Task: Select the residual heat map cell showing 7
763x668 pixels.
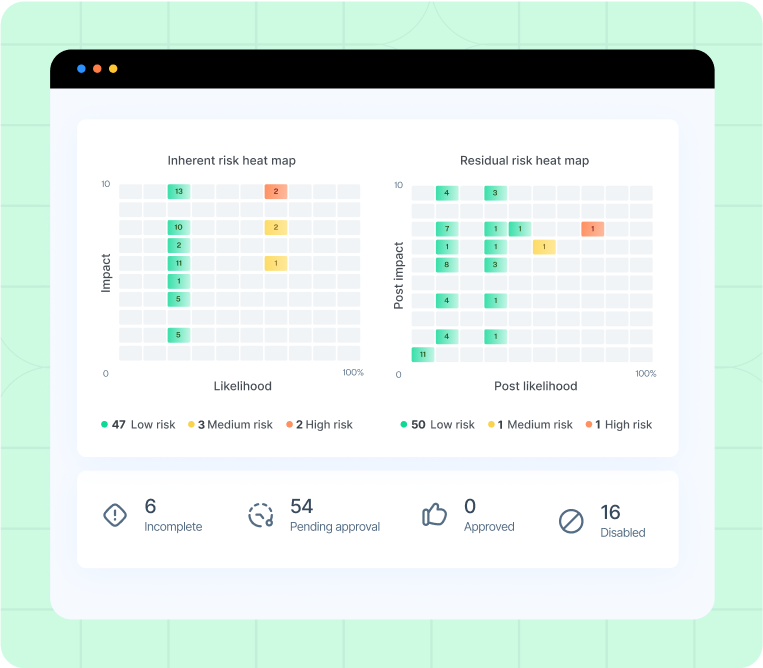Action: pos(447,229)
